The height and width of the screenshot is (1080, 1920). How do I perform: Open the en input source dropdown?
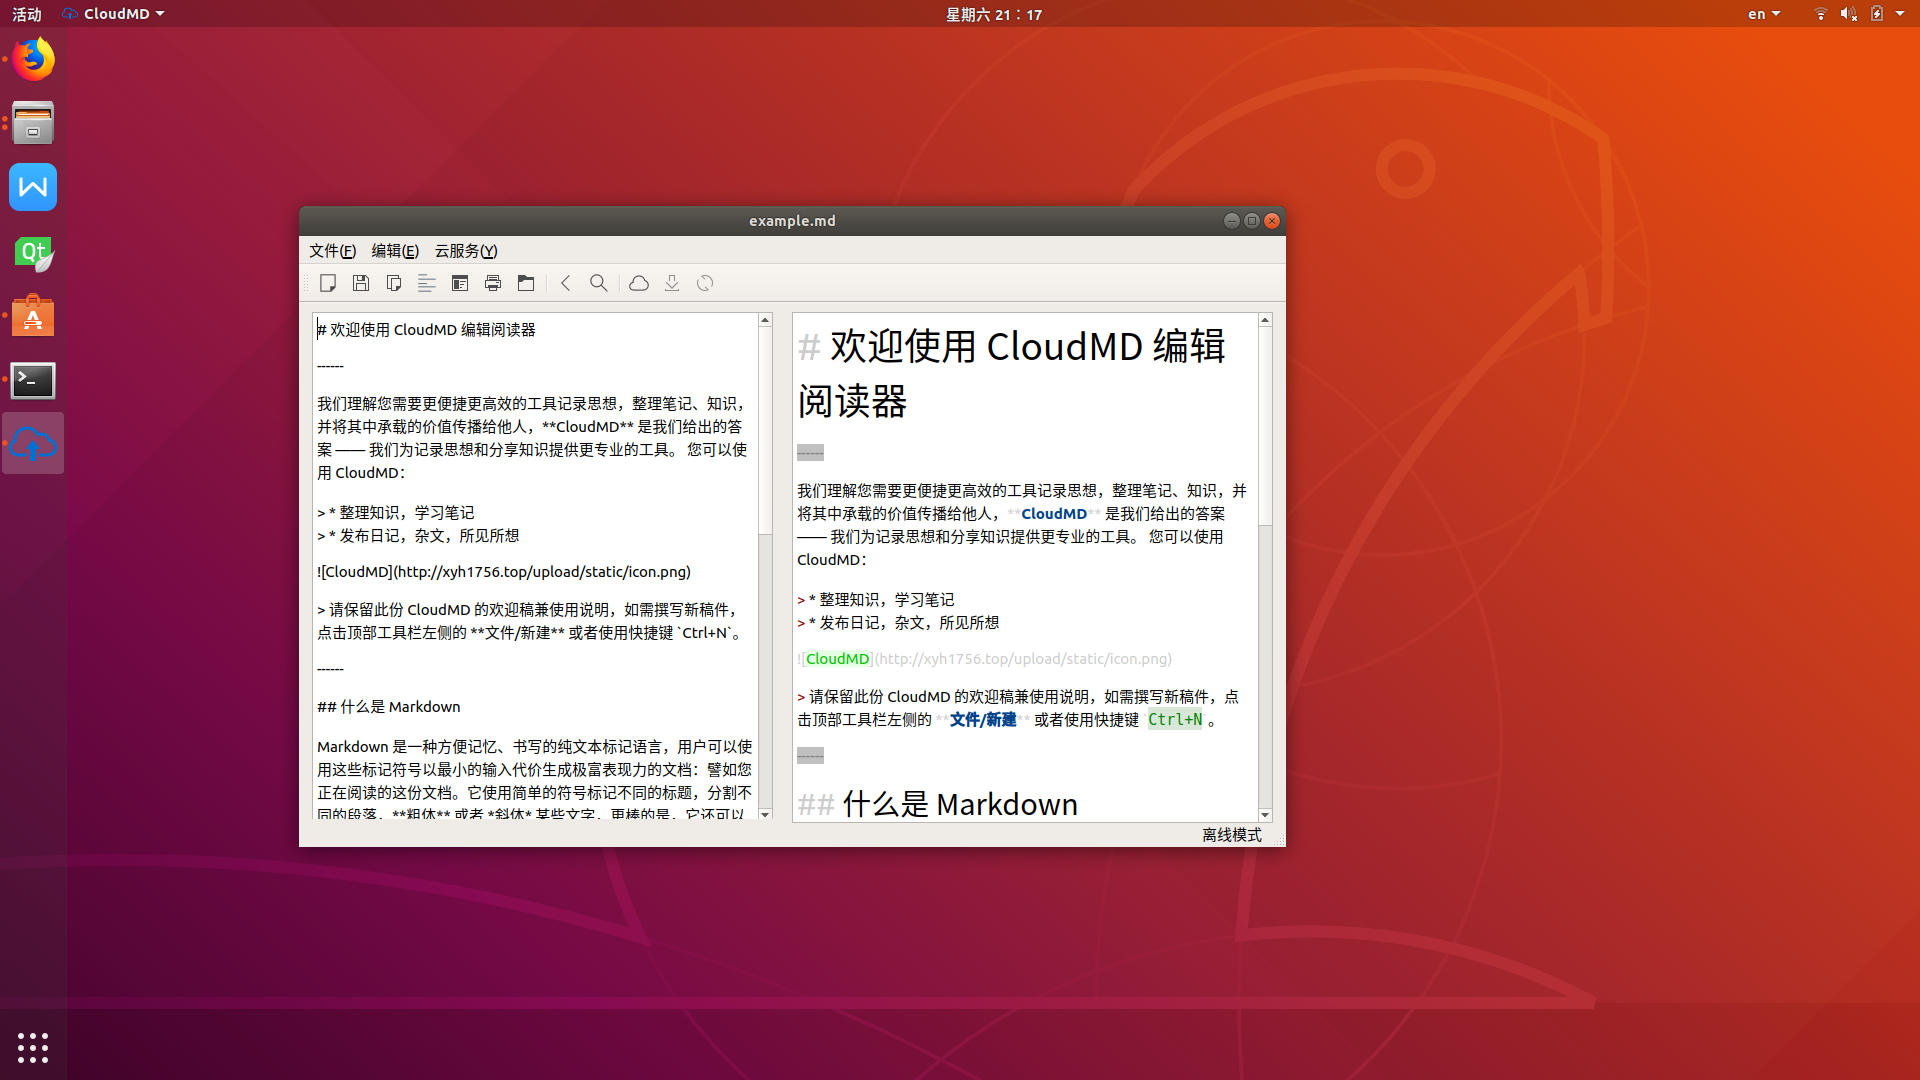[1764, 14]
